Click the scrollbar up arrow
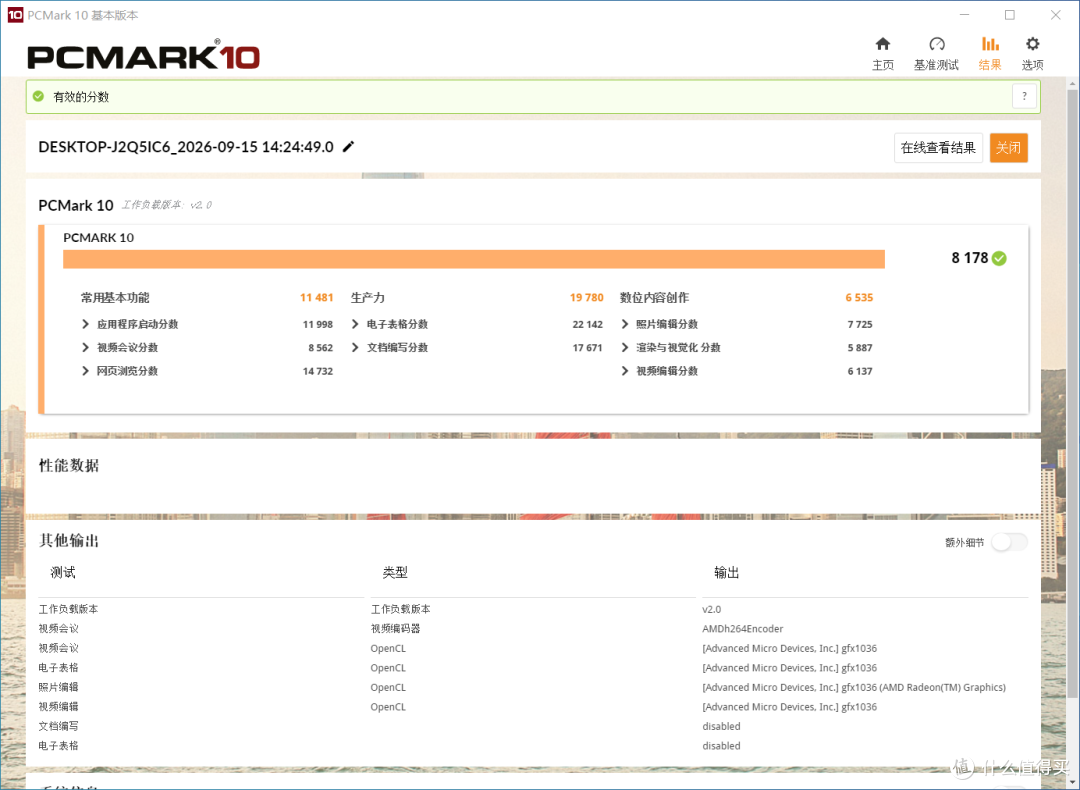The height and width of the screenshot is (790, 1080). click(1072, 83)
